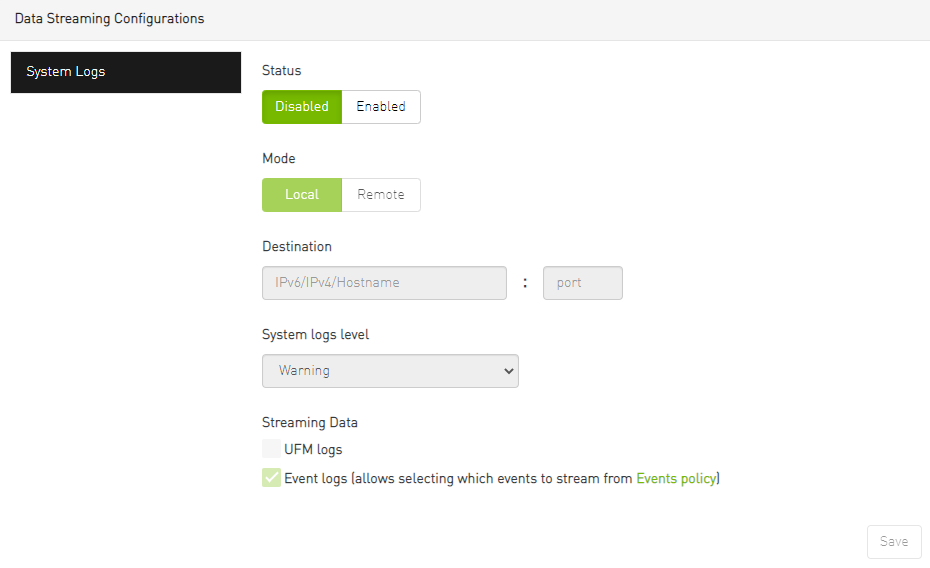Click the Destination field label

296,246
